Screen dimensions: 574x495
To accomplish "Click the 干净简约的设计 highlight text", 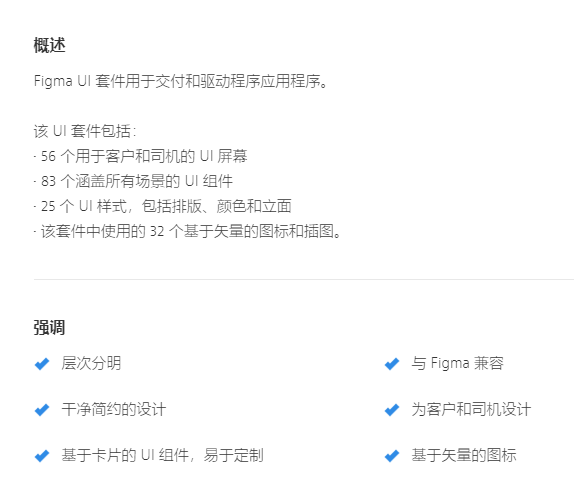I will 114,409.
